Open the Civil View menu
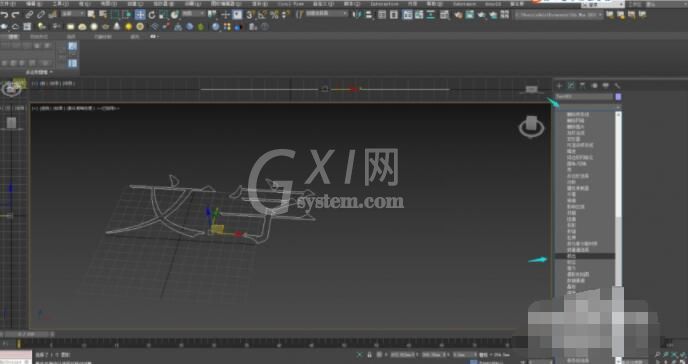The image size is (689, 364). (290, 4)
